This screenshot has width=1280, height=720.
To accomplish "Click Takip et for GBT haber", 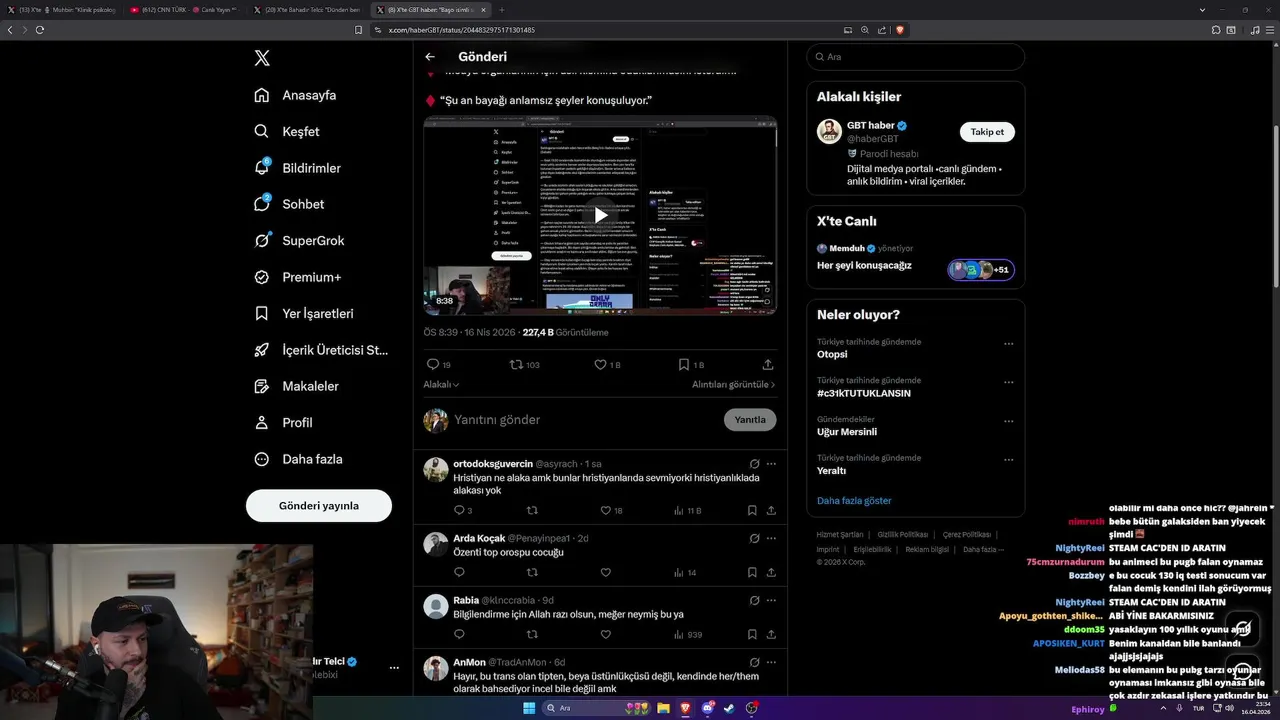I will click(x=987, y=132).
